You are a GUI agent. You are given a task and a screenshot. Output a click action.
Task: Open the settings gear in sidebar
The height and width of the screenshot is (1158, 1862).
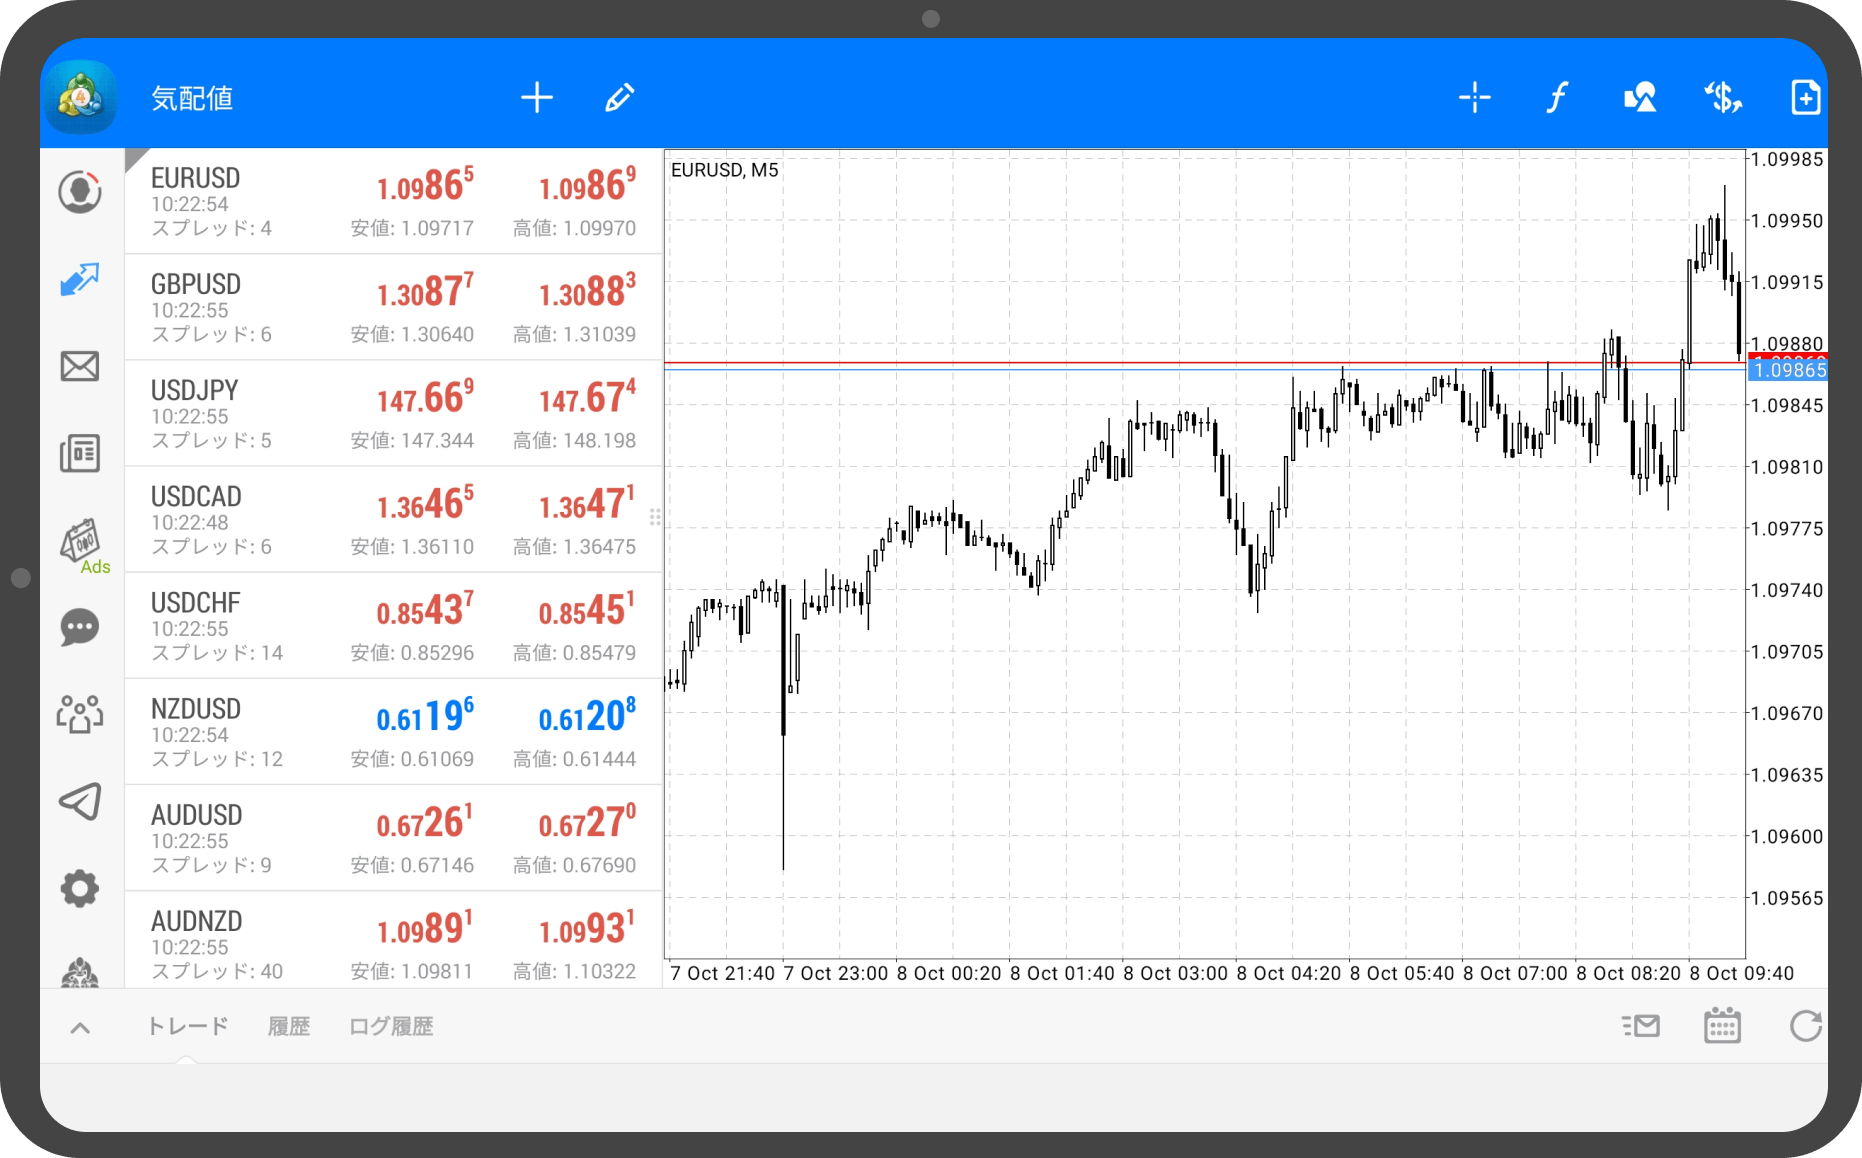click(80, 888)
